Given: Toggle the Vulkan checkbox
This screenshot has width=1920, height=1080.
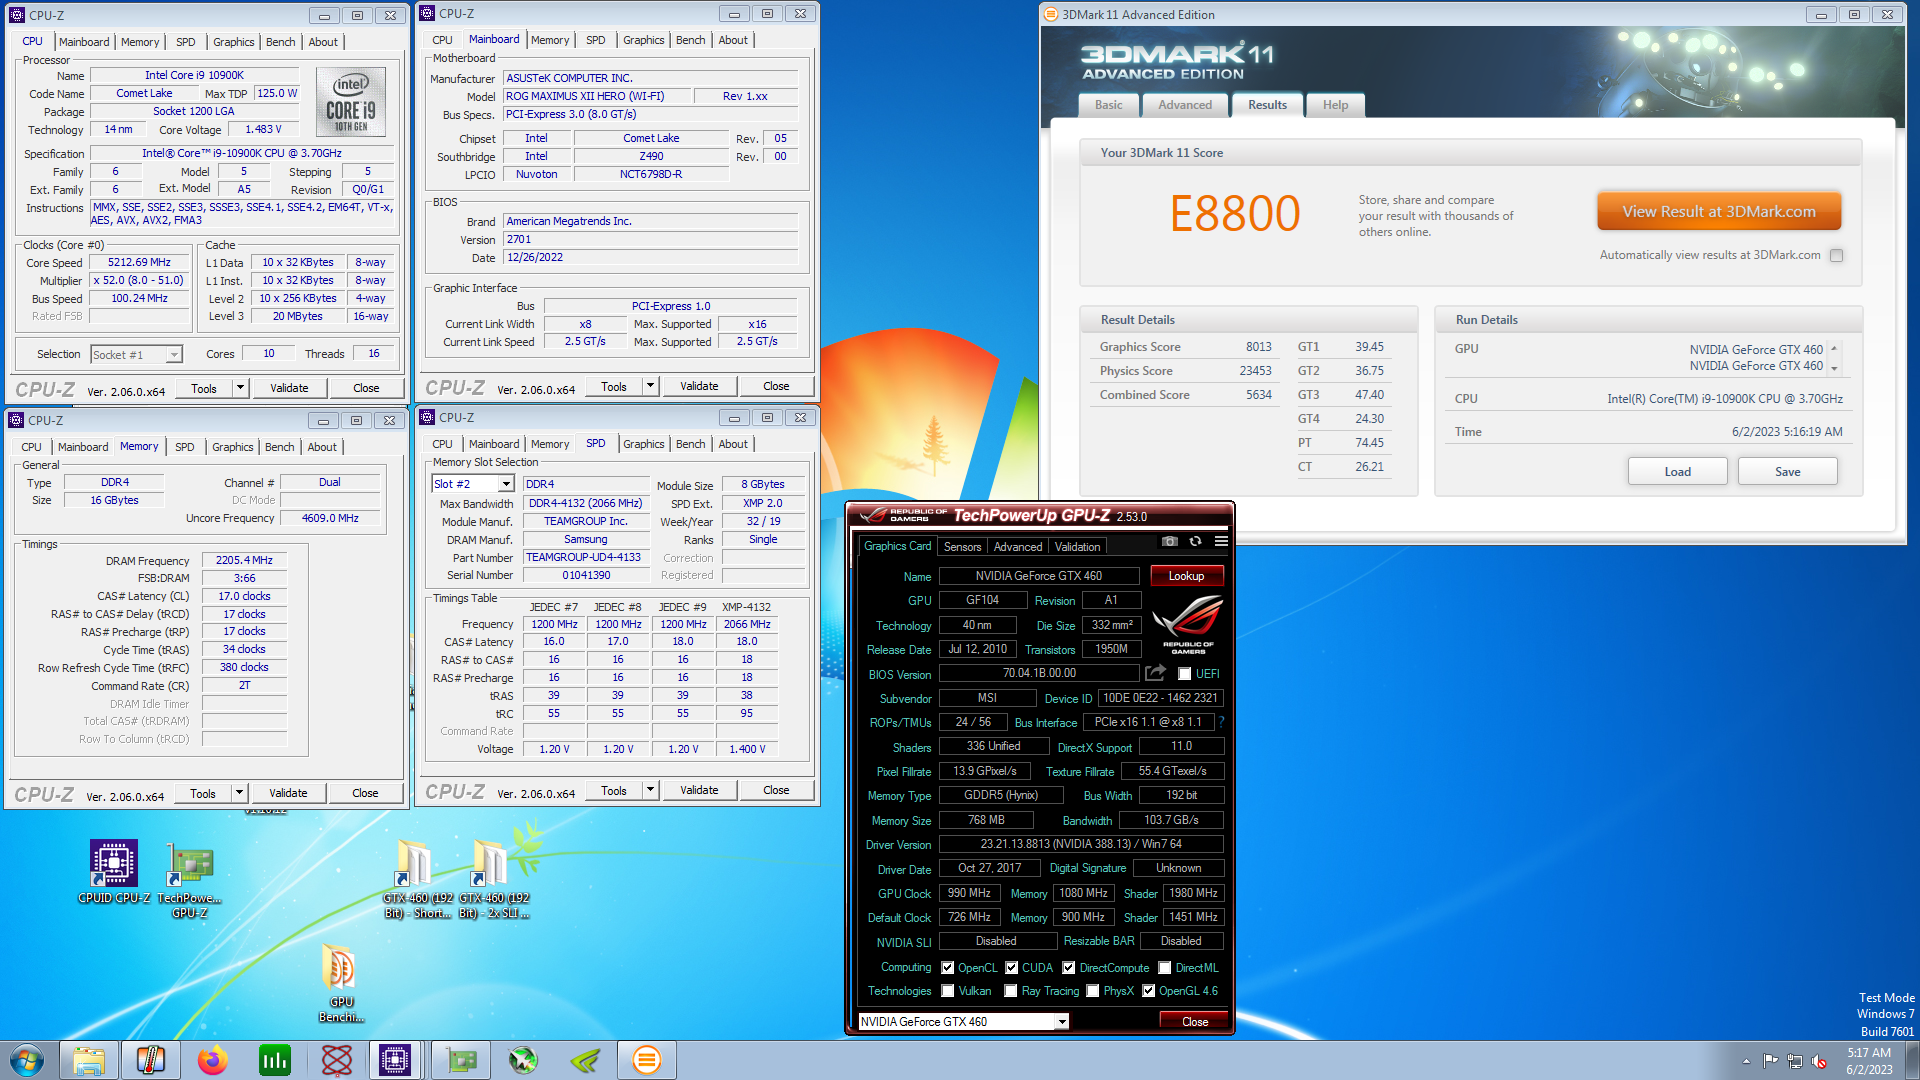Looking at the screenshot, I should tap(948, 991).
